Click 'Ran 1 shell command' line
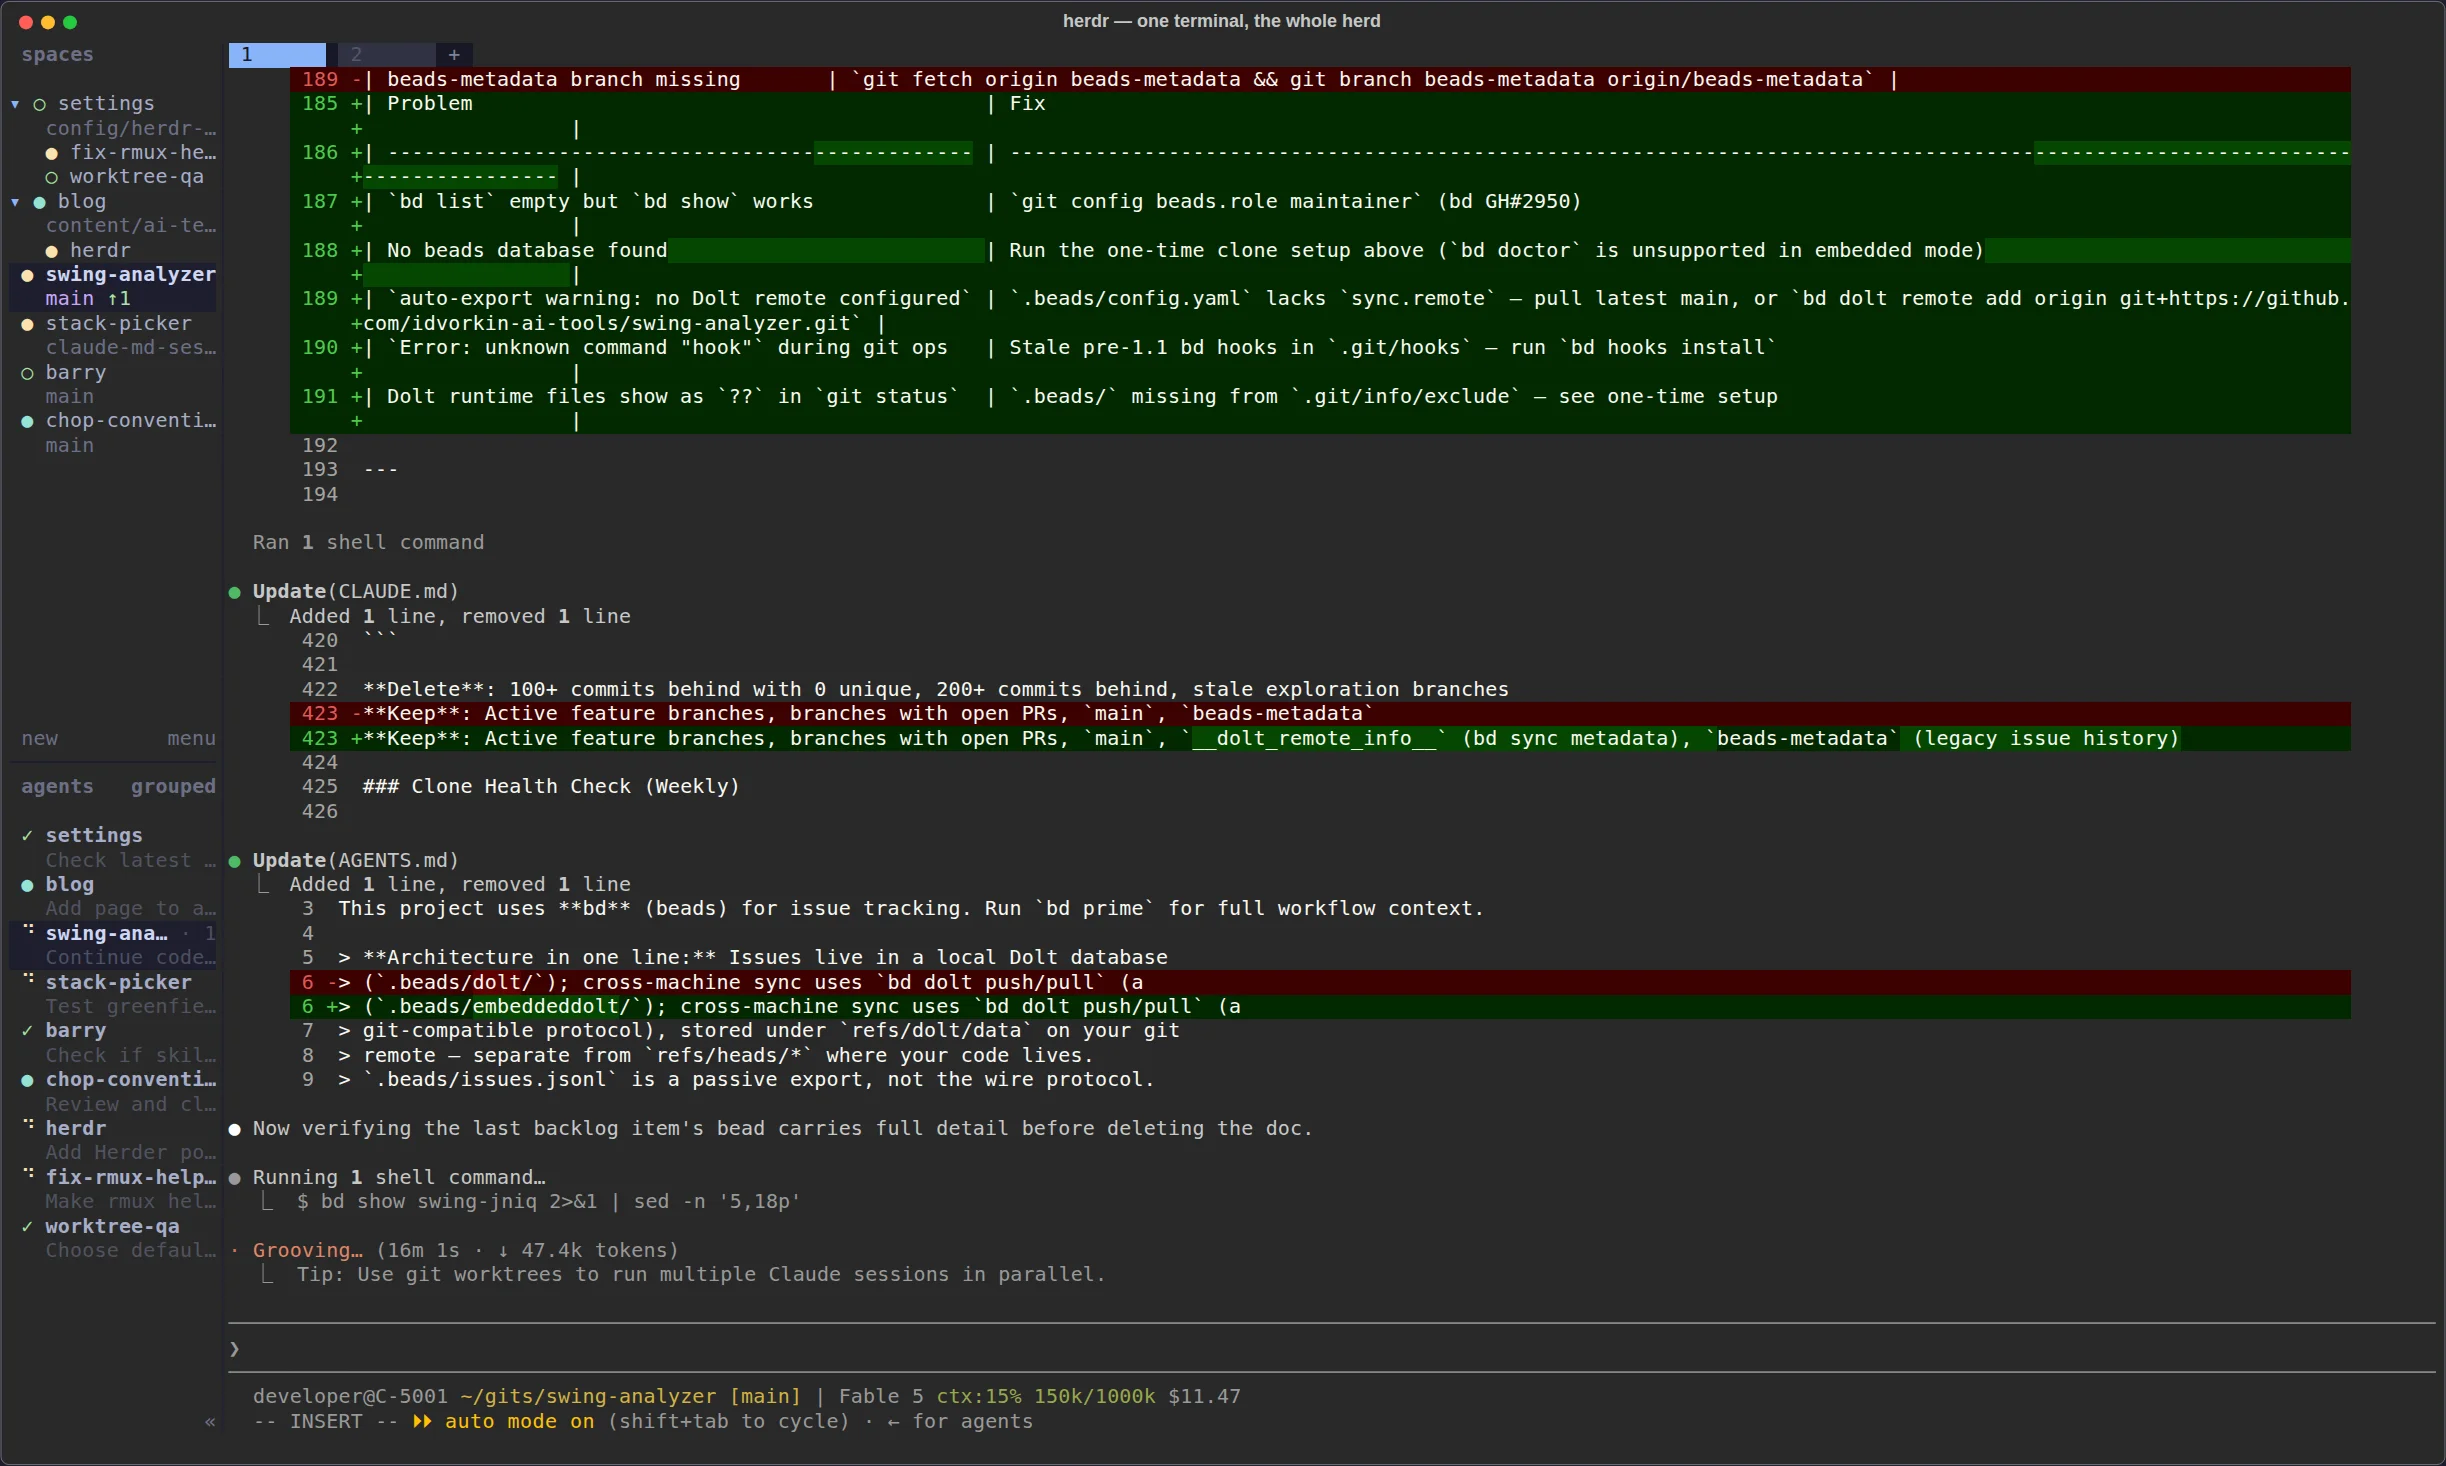Image resolution: width=2446 pixels, height=1466 pixels. pos(368,543)
